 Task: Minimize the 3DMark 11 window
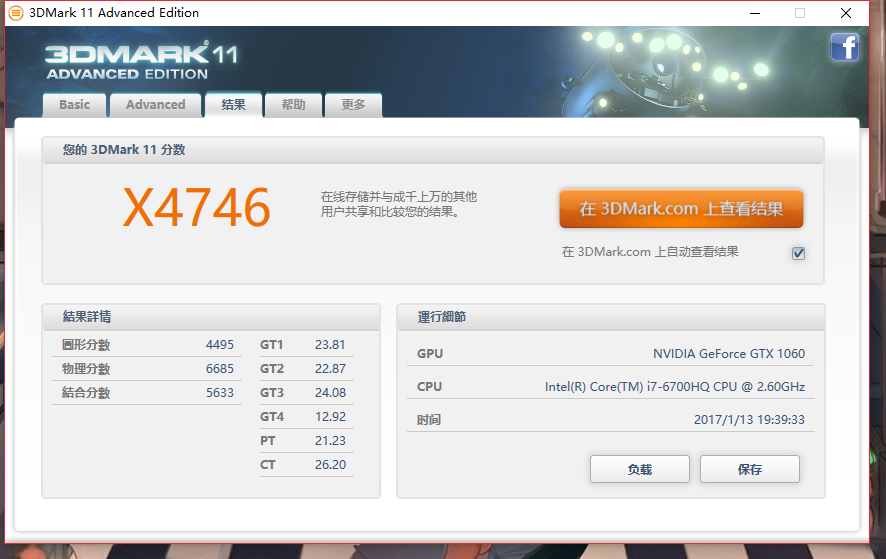755,13
